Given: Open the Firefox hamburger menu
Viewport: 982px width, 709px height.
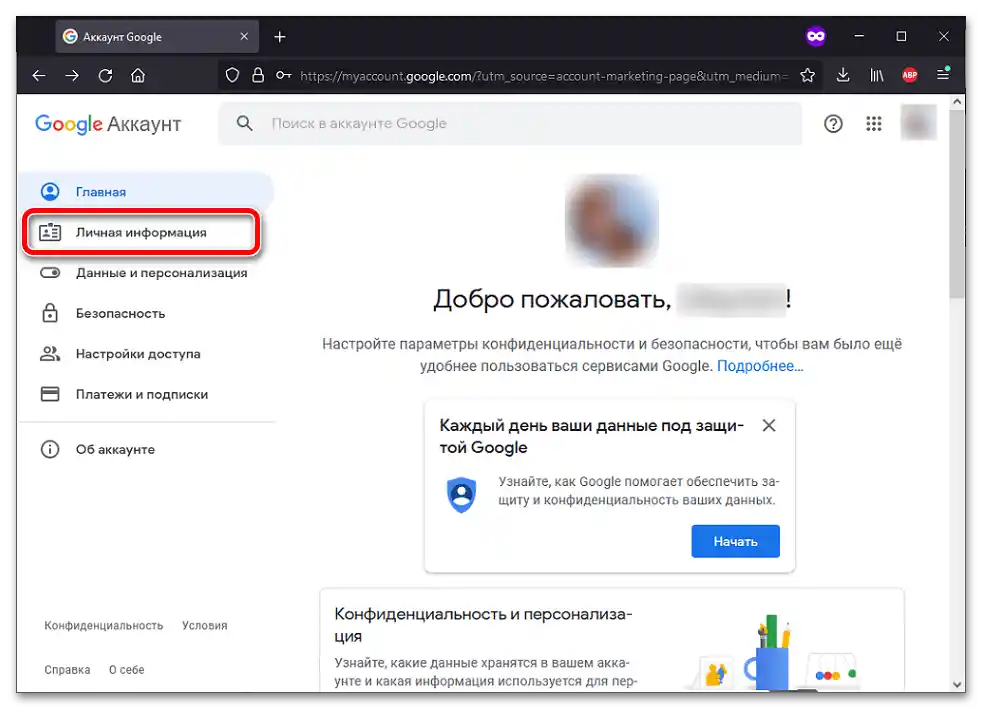Looking at the screenshot, I should (x=943, y=75).
